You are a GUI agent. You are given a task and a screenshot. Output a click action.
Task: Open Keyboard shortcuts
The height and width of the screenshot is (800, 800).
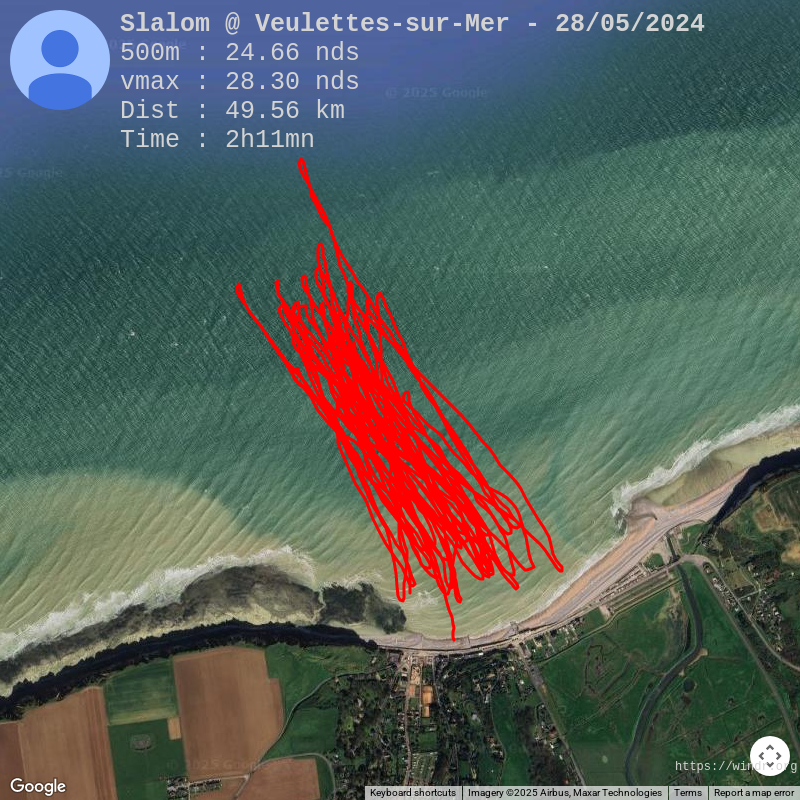(x=413, y=793)
